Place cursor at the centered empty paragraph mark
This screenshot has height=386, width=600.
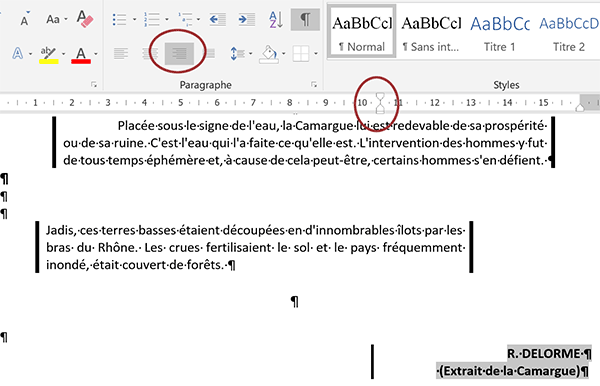coord(294,302)
